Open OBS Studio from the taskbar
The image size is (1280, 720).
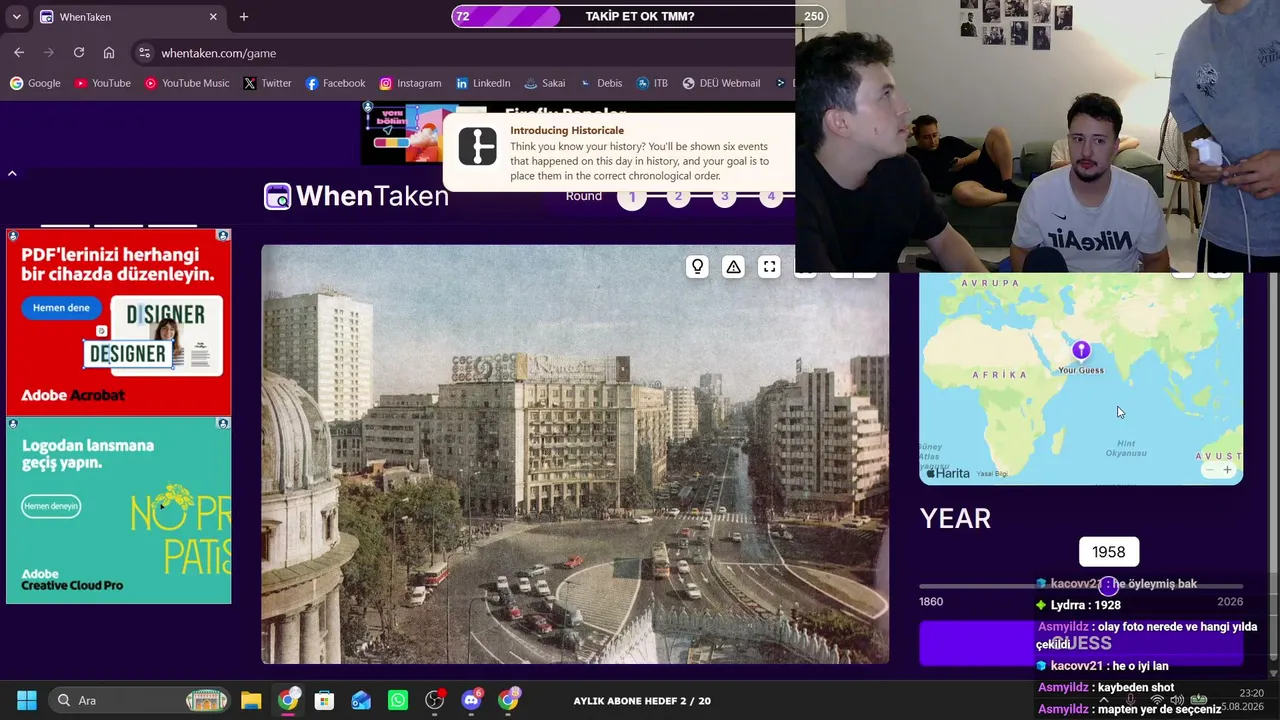point(435,700)
